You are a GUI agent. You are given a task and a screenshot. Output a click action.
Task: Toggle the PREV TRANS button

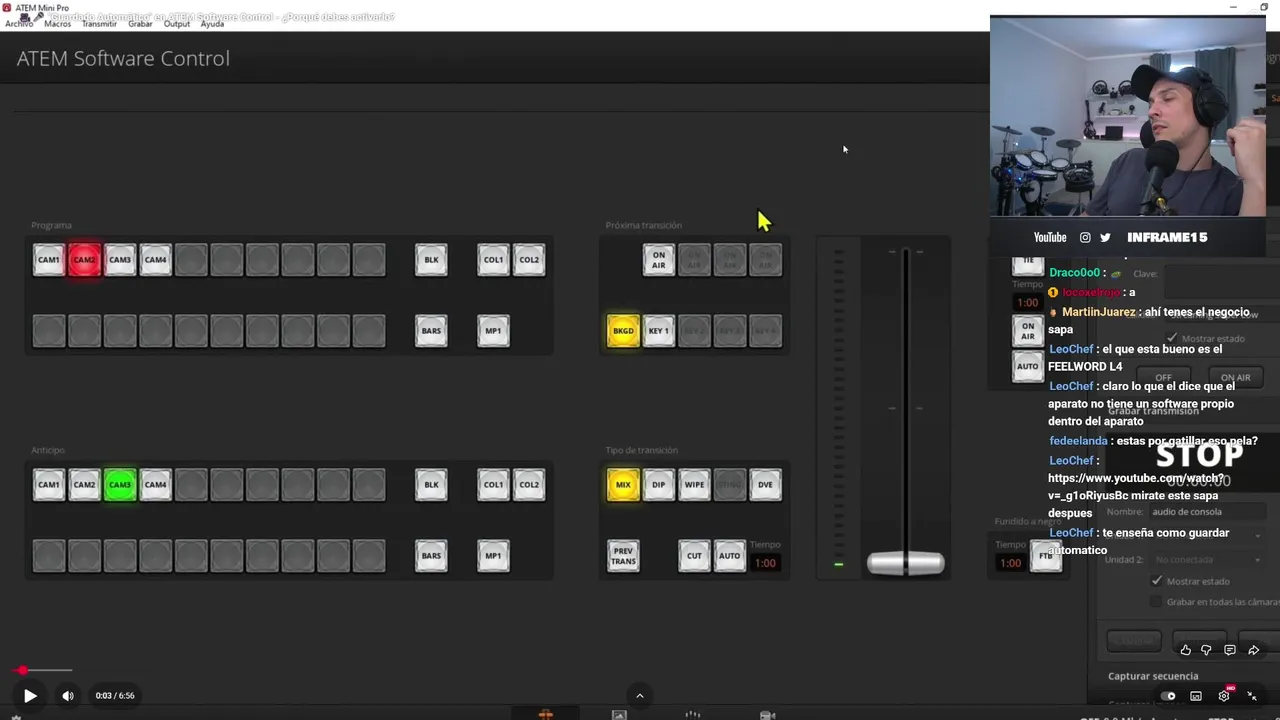click(623, 556)
